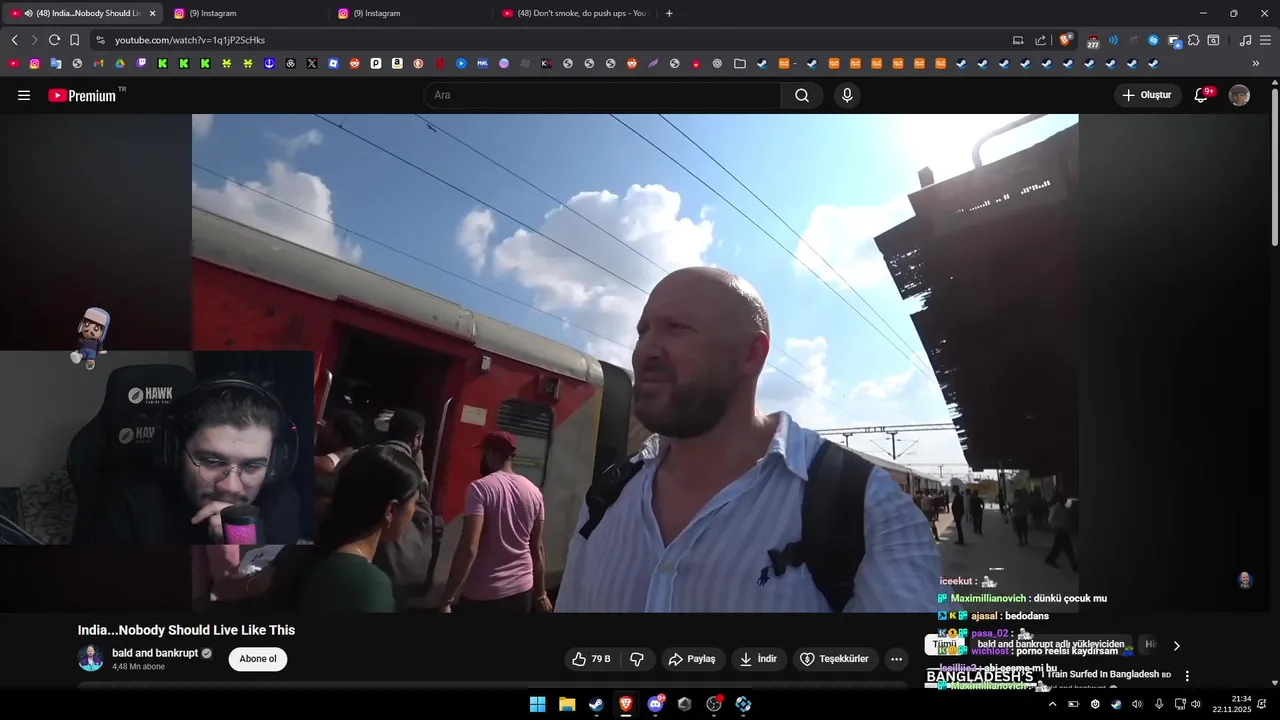This screenshot has height=720, width=1280.
Task: Switch to the first Instagram tab
Action: click(x=245, y=13)
